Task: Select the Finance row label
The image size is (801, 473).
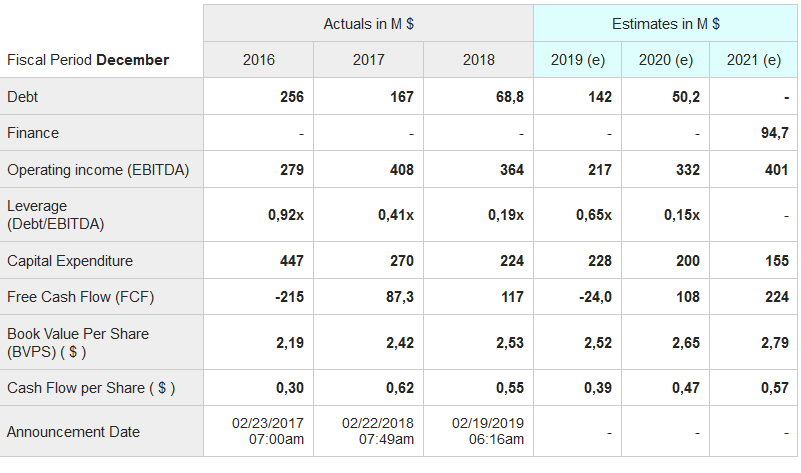Action: pos(33,133)
